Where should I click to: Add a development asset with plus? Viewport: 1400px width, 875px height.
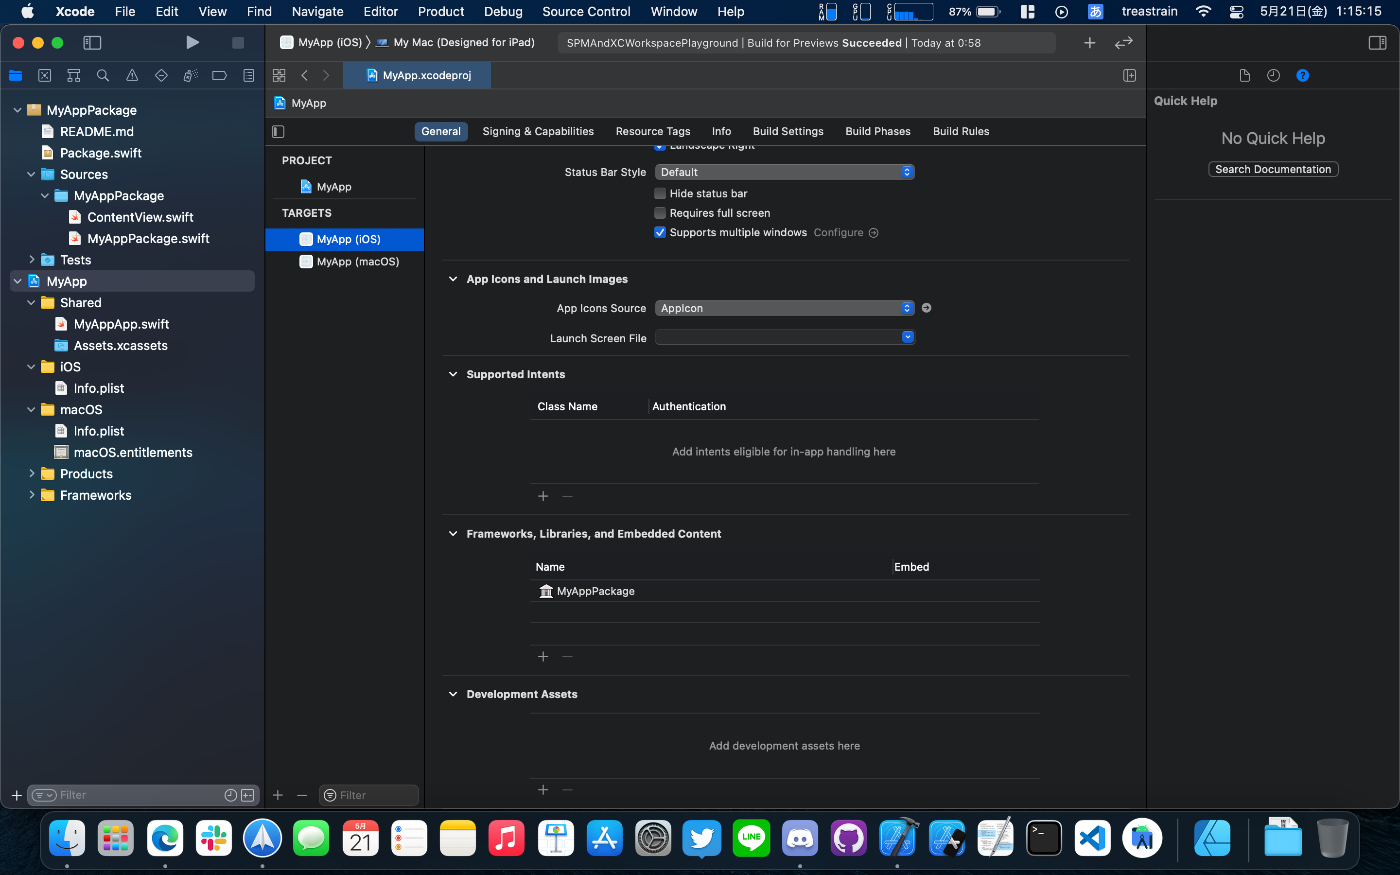tap(543, 790)
